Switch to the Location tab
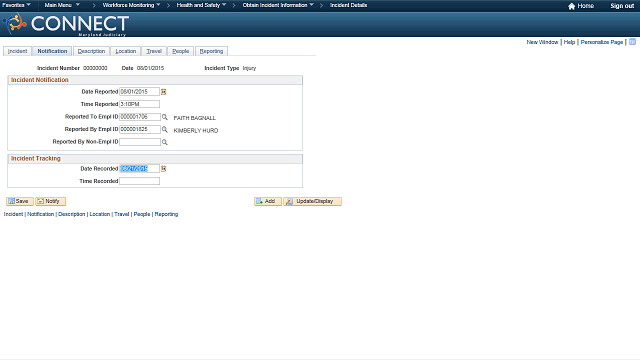 pyautogui.click(x=126, y=51)
